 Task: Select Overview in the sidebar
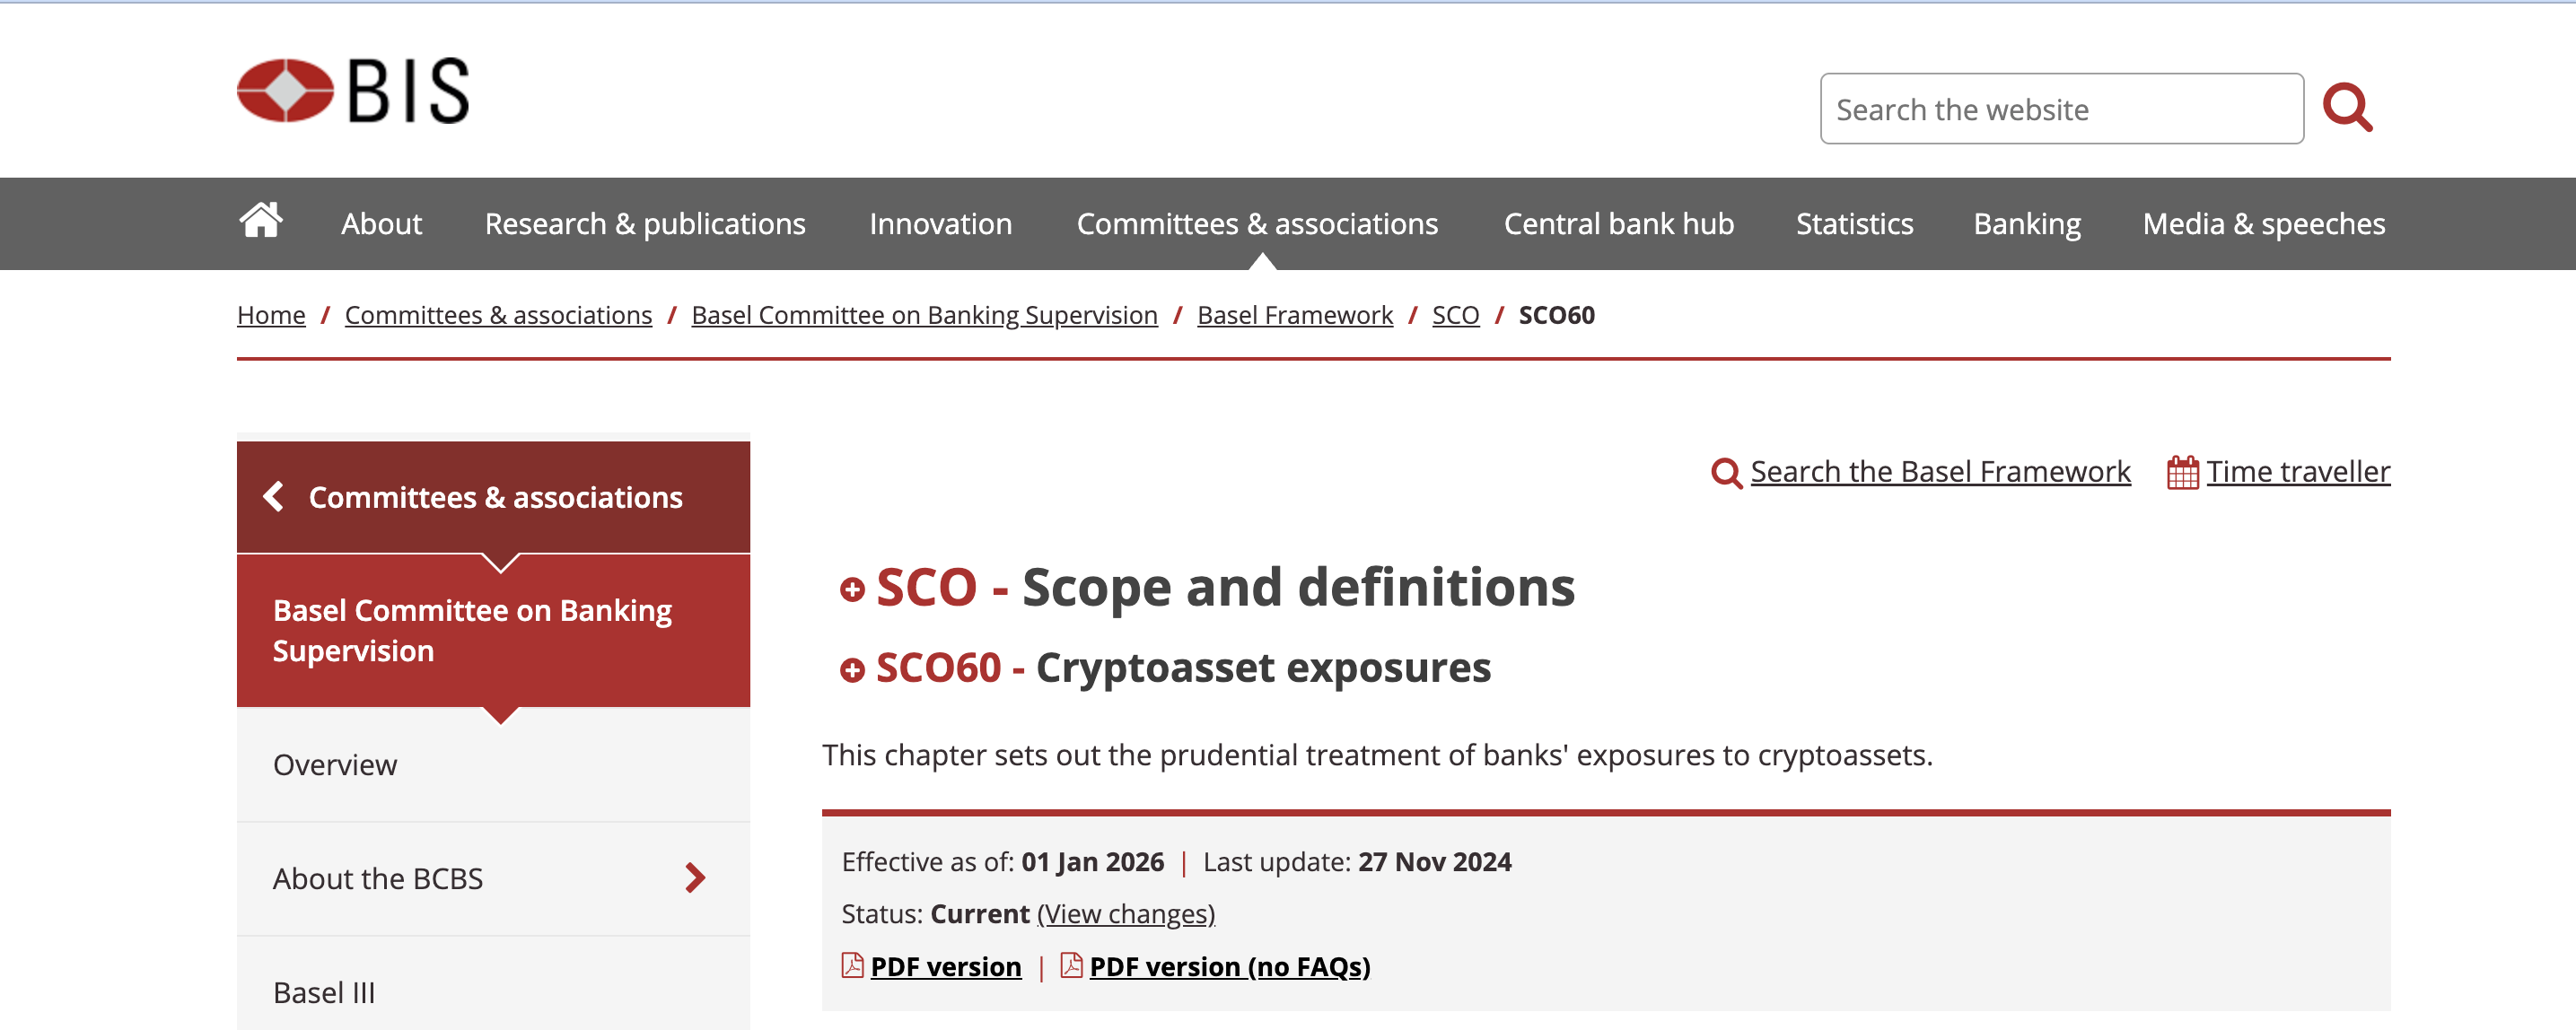pyautogui.click(x=335, y=765)
